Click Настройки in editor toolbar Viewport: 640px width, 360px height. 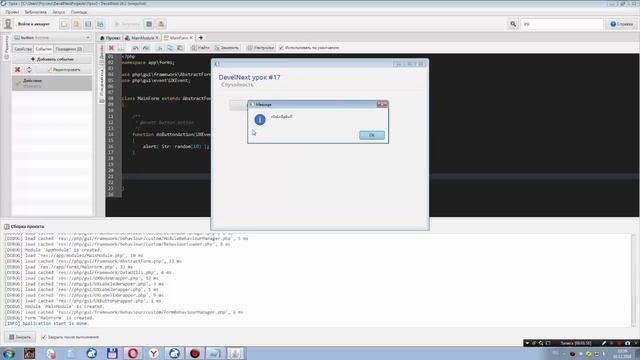261,48
